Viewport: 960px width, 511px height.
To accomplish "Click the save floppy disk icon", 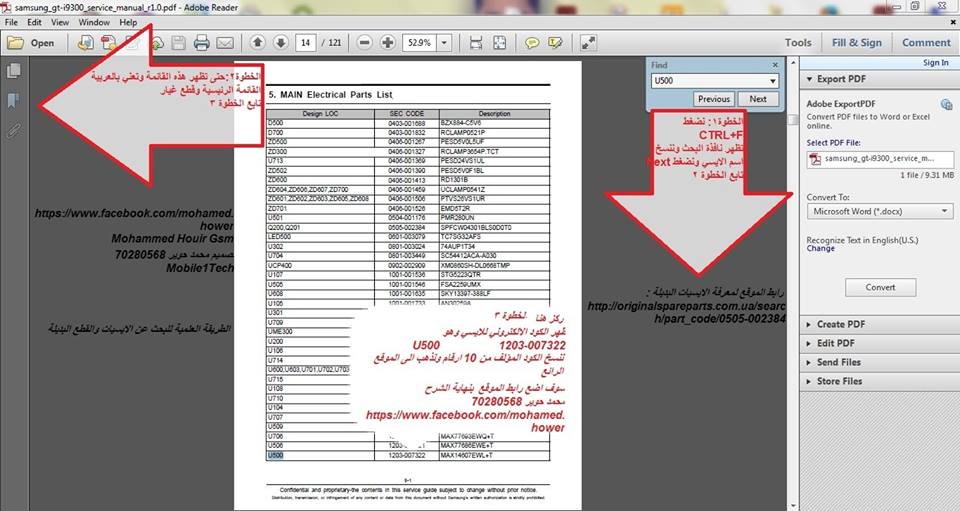I will click(x=178, y=43).
